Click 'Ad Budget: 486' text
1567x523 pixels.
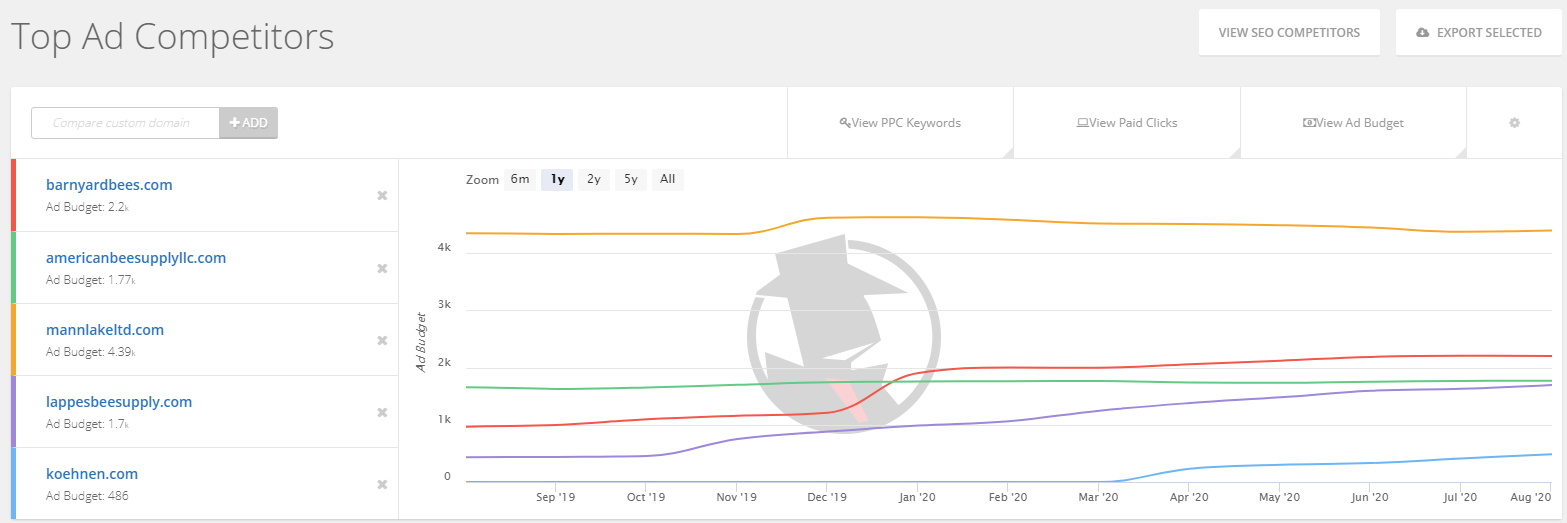point(87,496)
